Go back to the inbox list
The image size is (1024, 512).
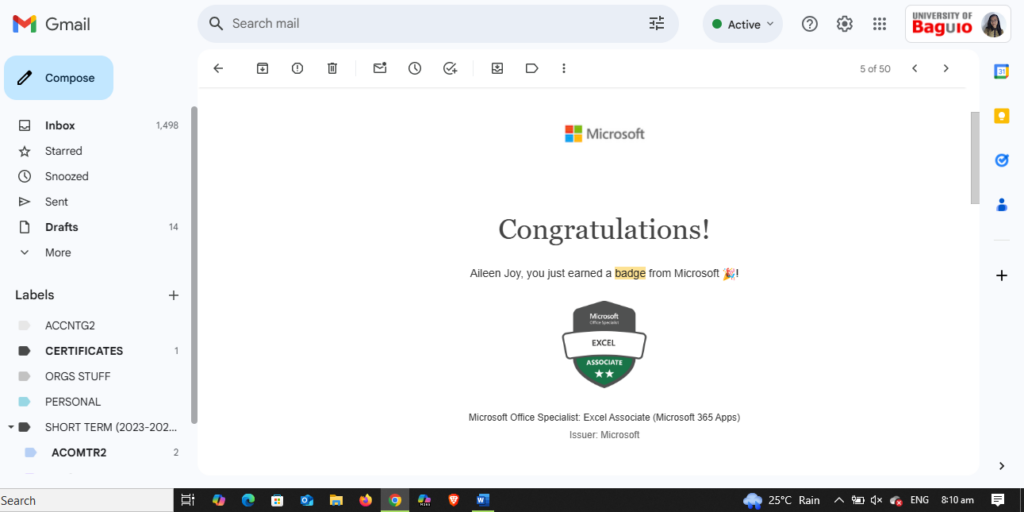pos(218,68)
